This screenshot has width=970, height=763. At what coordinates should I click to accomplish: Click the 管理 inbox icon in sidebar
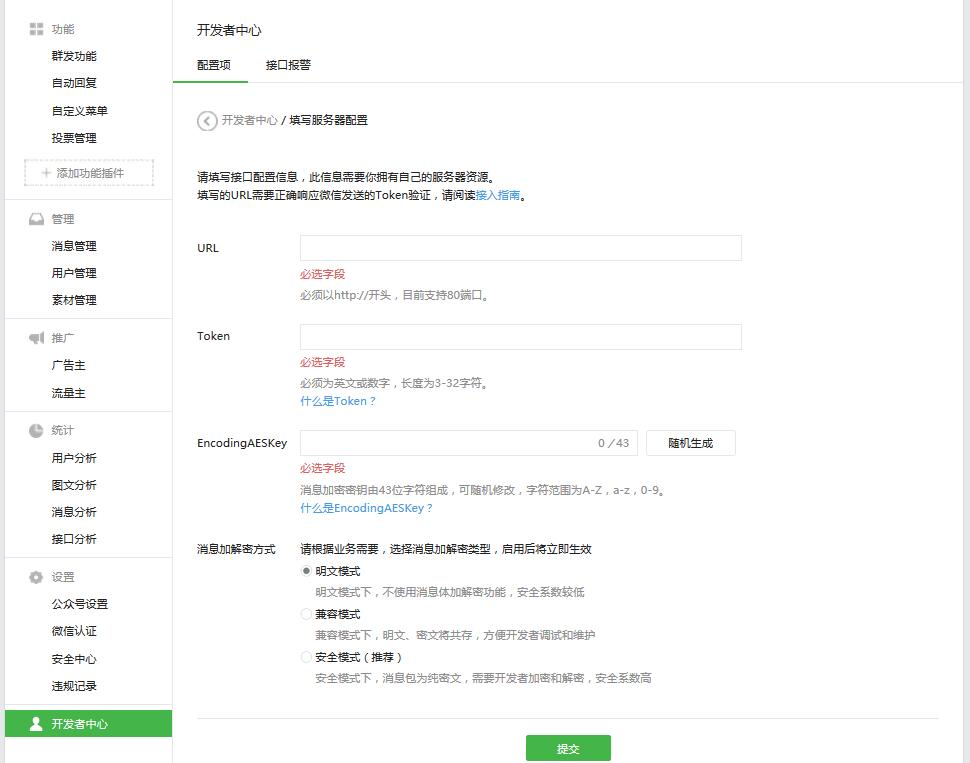(36, 219)
